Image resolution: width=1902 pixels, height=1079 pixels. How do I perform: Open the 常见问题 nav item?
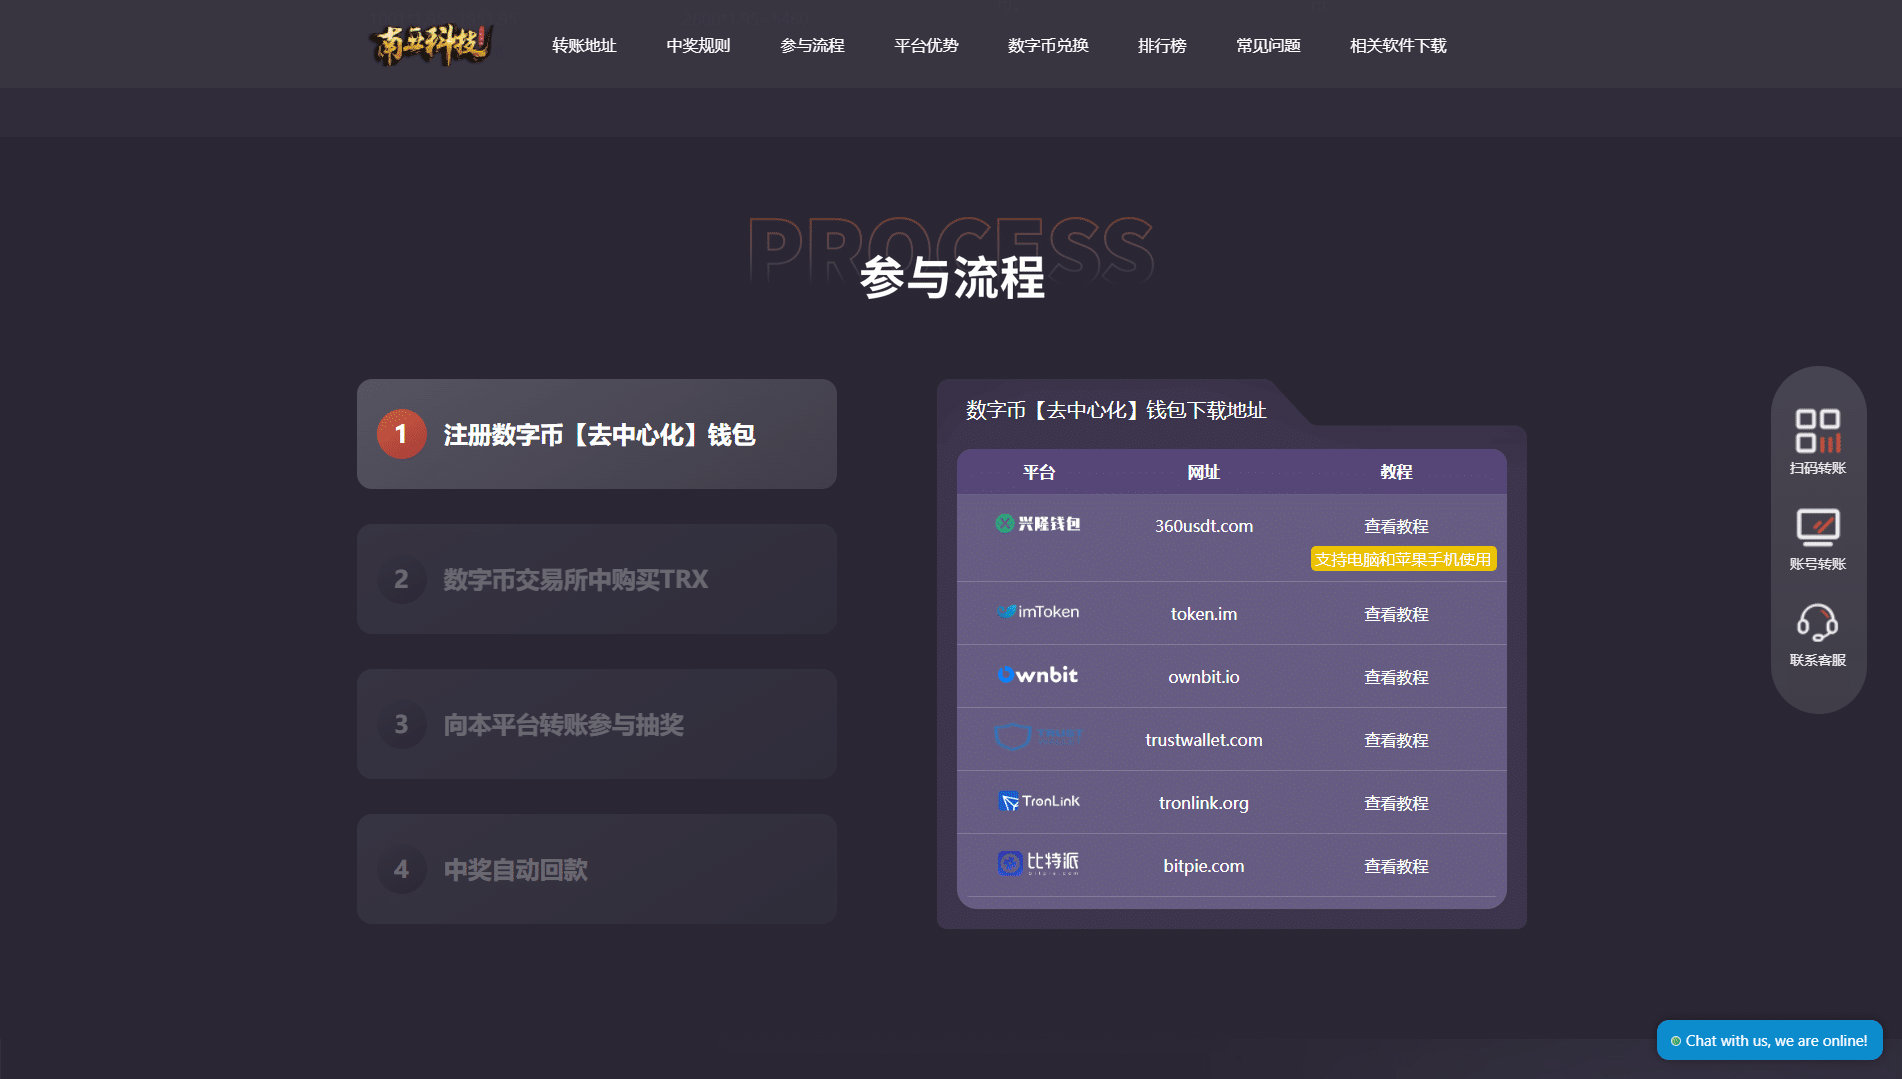[x=1268, y=46]
